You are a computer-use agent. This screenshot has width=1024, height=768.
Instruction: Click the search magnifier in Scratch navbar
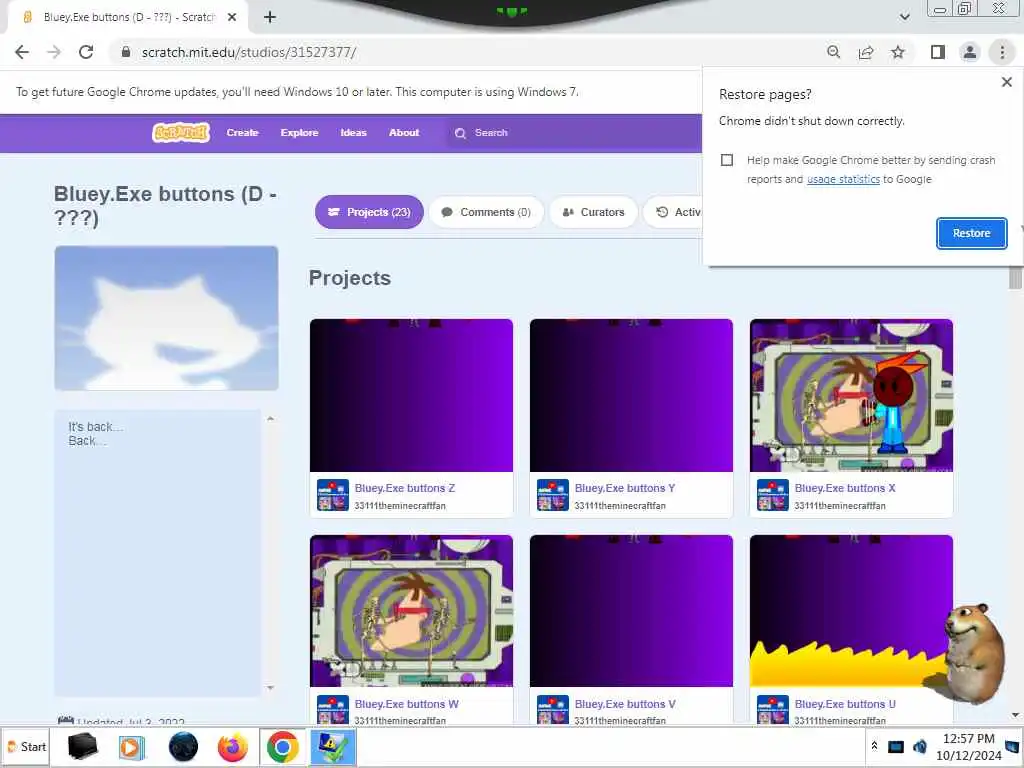(x=460, y=133)
